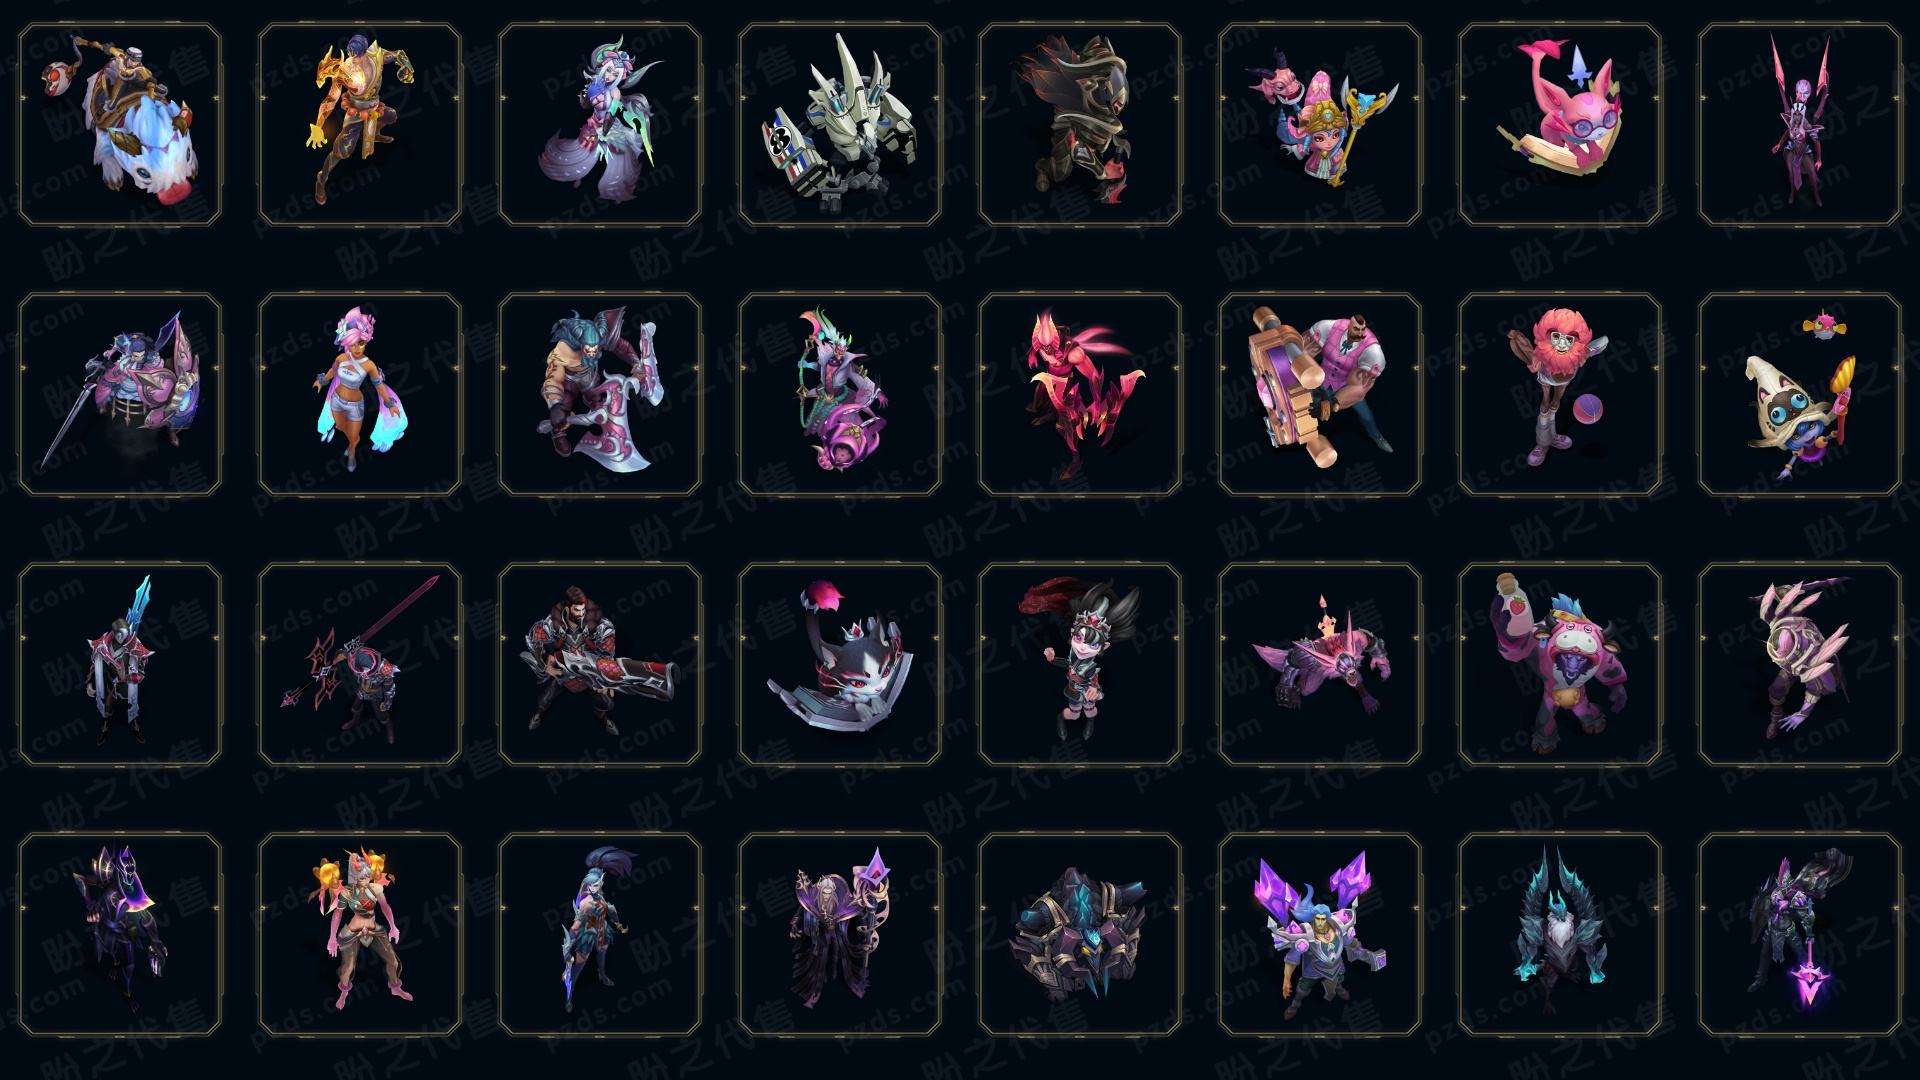1920x1080 pixels.
Task: Pick the pink cow holding strawberry bottle
Action: [x=1560, y=664]
